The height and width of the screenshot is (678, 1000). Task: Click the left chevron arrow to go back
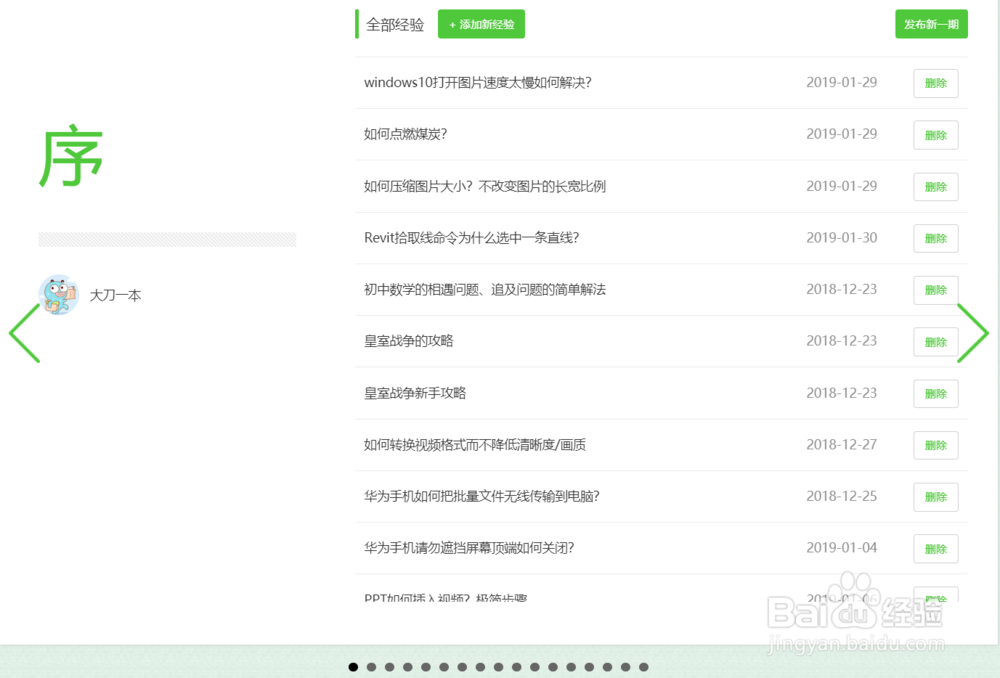tap(22, 334)
